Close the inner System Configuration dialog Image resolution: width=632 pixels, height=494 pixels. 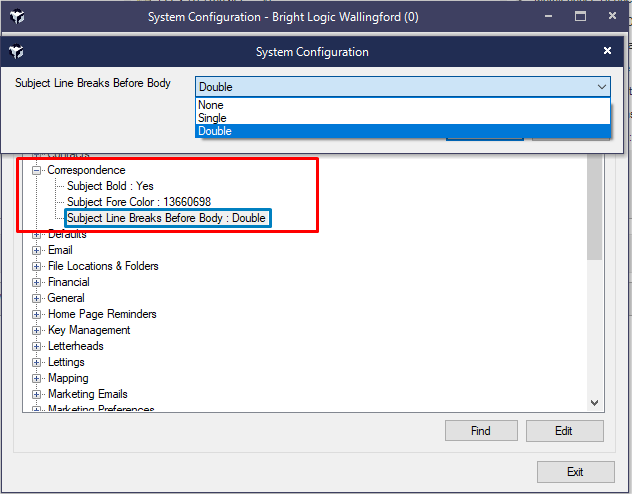[x=607, y=51]
